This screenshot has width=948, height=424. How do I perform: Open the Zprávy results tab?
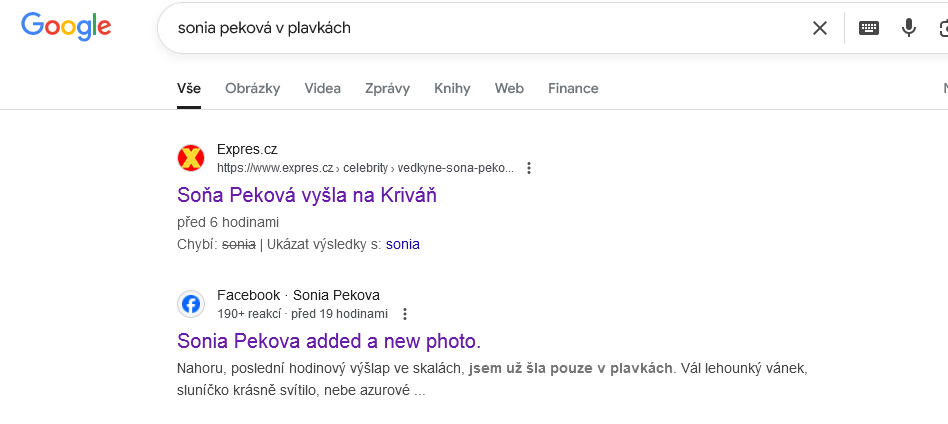(388, 88)
